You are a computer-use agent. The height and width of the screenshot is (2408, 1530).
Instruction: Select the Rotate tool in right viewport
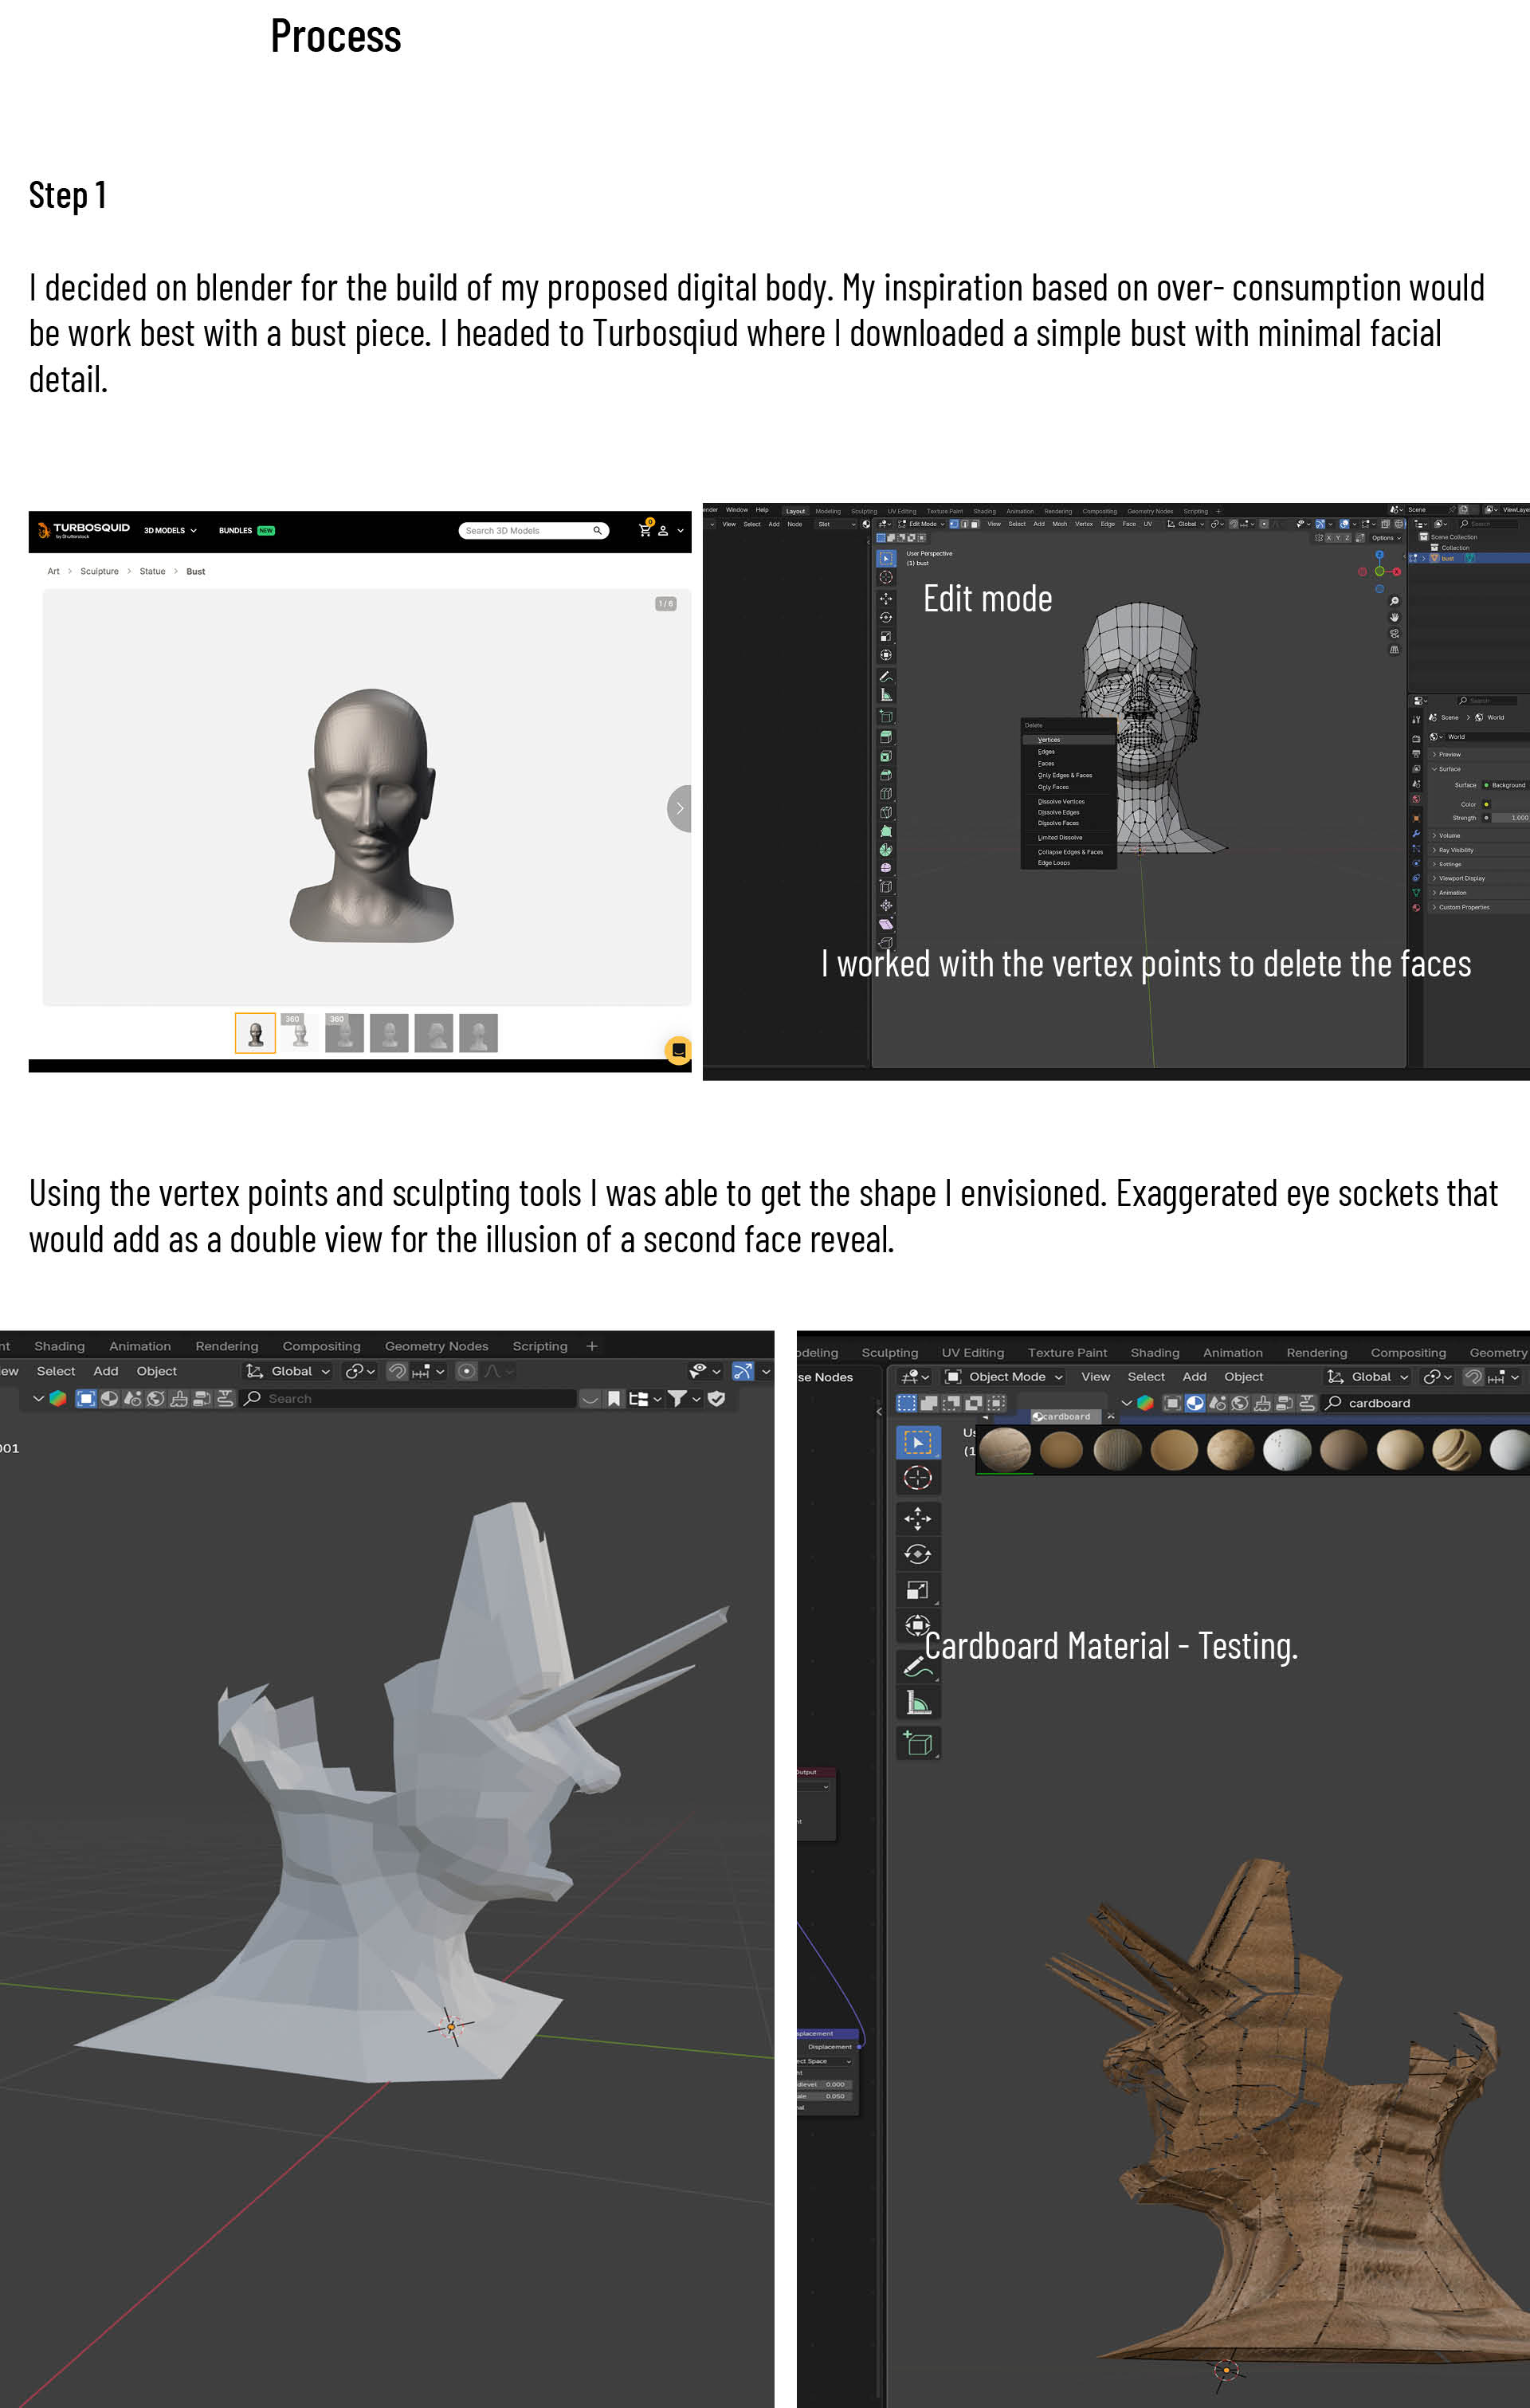pyautogui.click(x=917, y=1554)
